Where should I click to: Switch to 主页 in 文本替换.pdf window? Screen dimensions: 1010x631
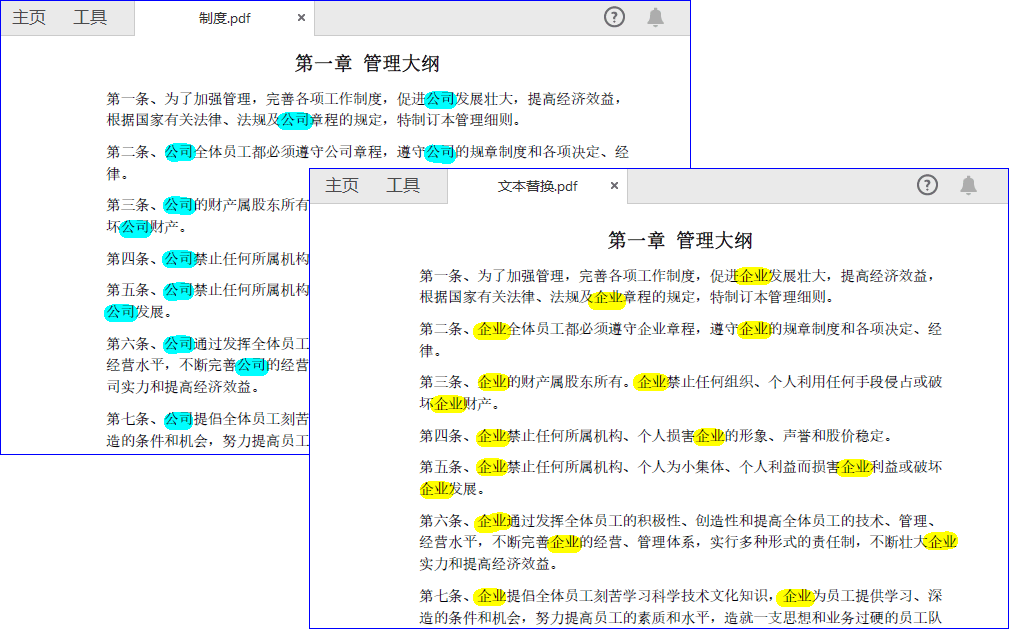click(341, 185)
